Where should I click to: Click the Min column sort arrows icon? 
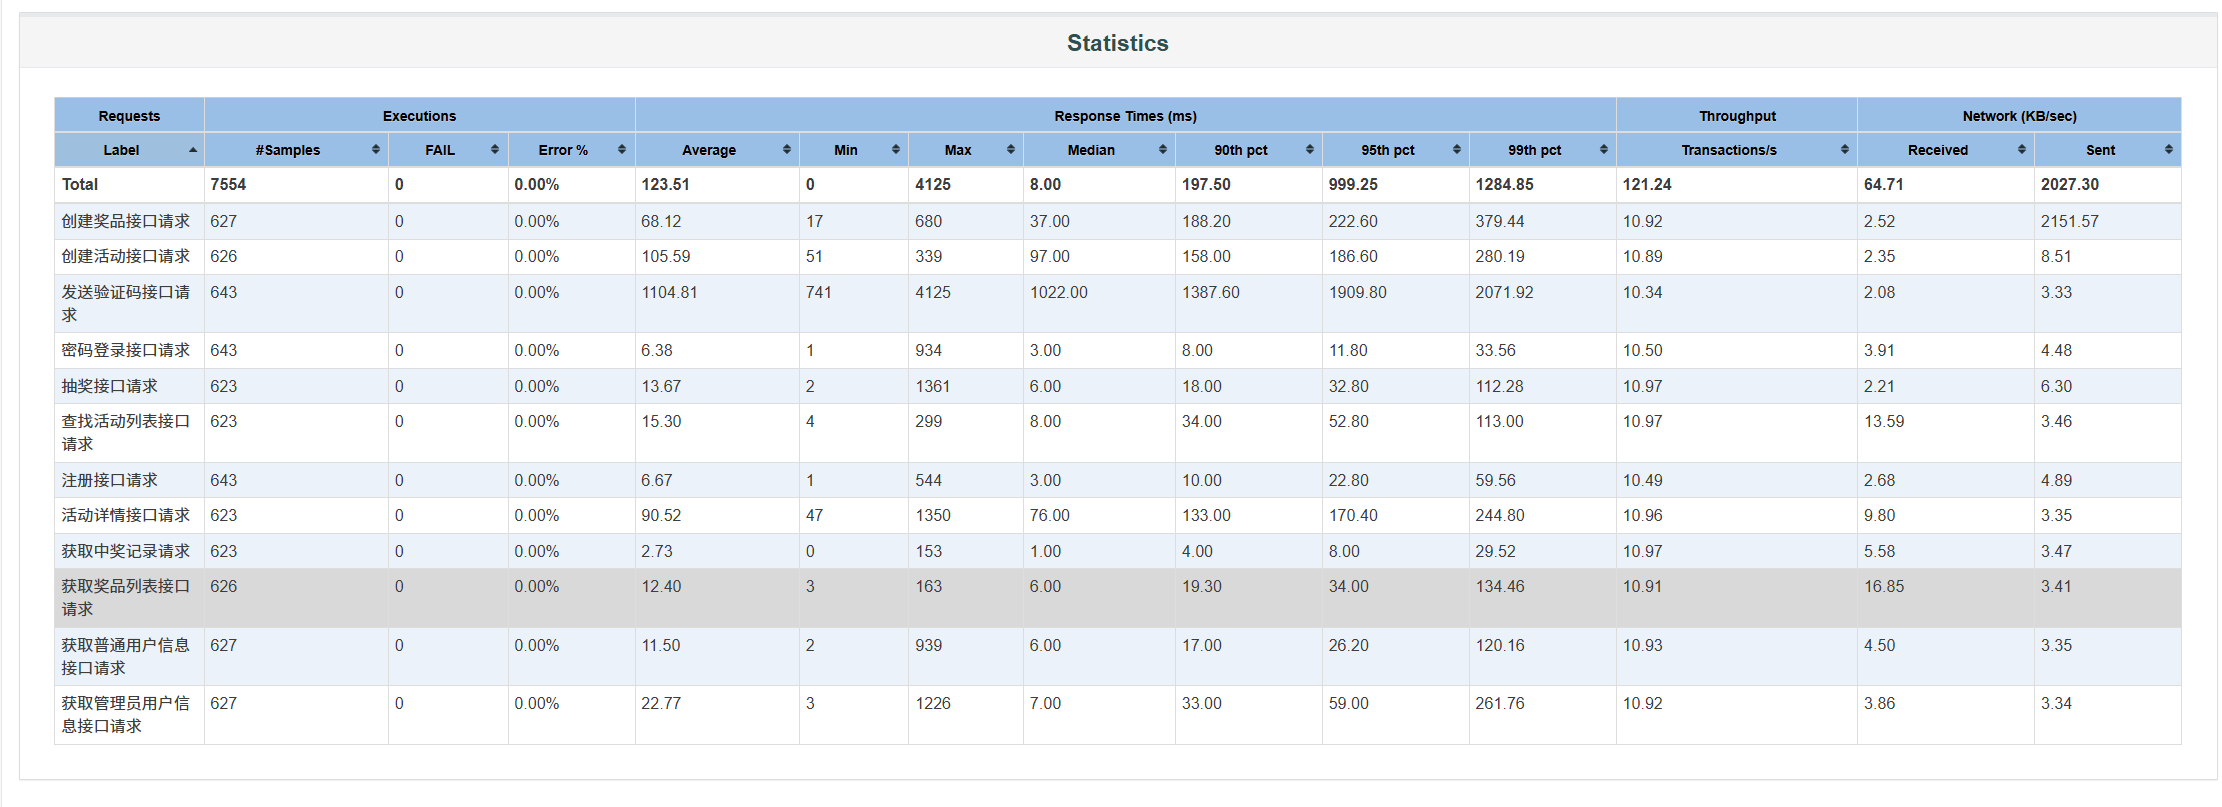[x=896, y=150]
